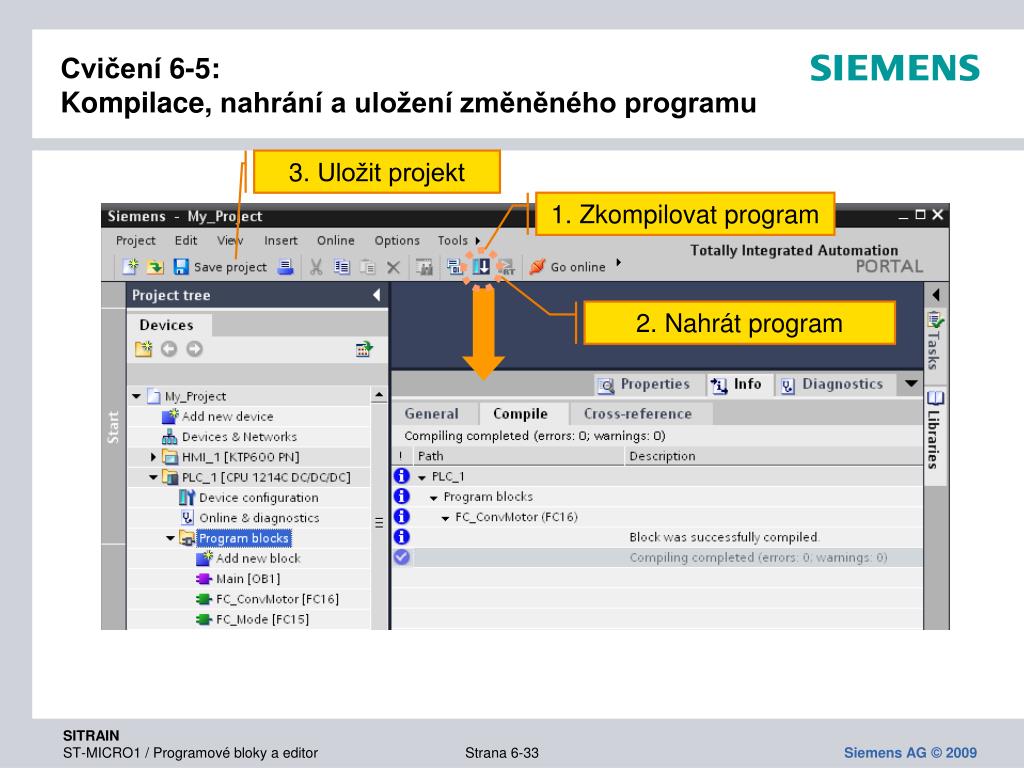
Task: Click the Download to device icon
Action: (x=481, y=266)
